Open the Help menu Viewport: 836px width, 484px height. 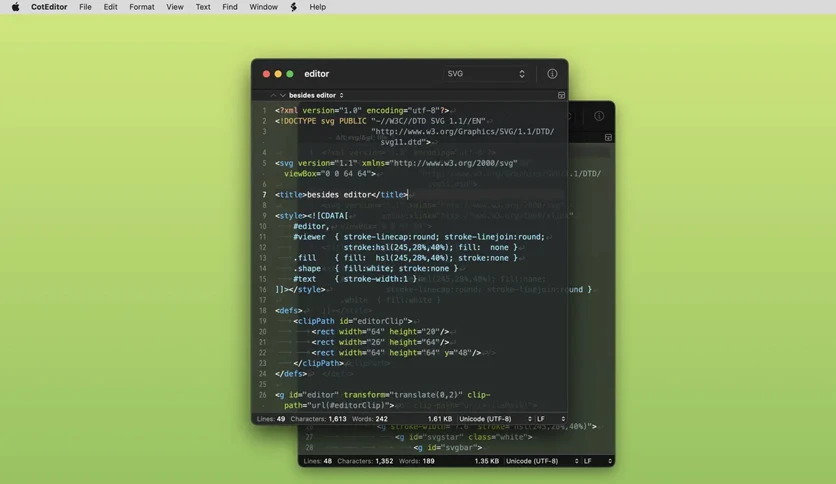click(x=317, y=7)
